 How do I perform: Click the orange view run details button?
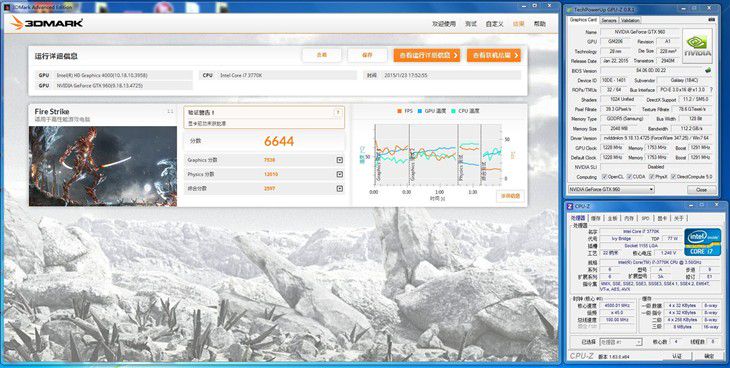pos(426,55)
